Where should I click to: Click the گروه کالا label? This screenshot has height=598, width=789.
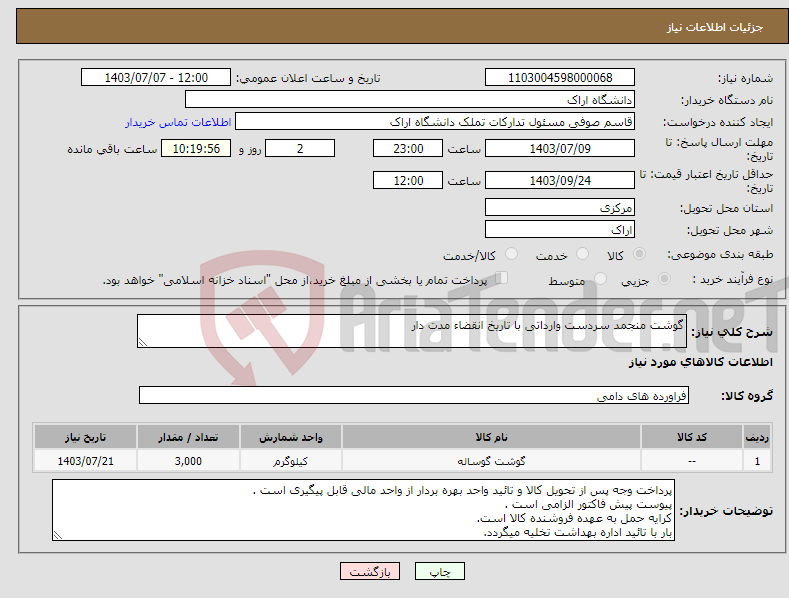click(x=747, y=396)
